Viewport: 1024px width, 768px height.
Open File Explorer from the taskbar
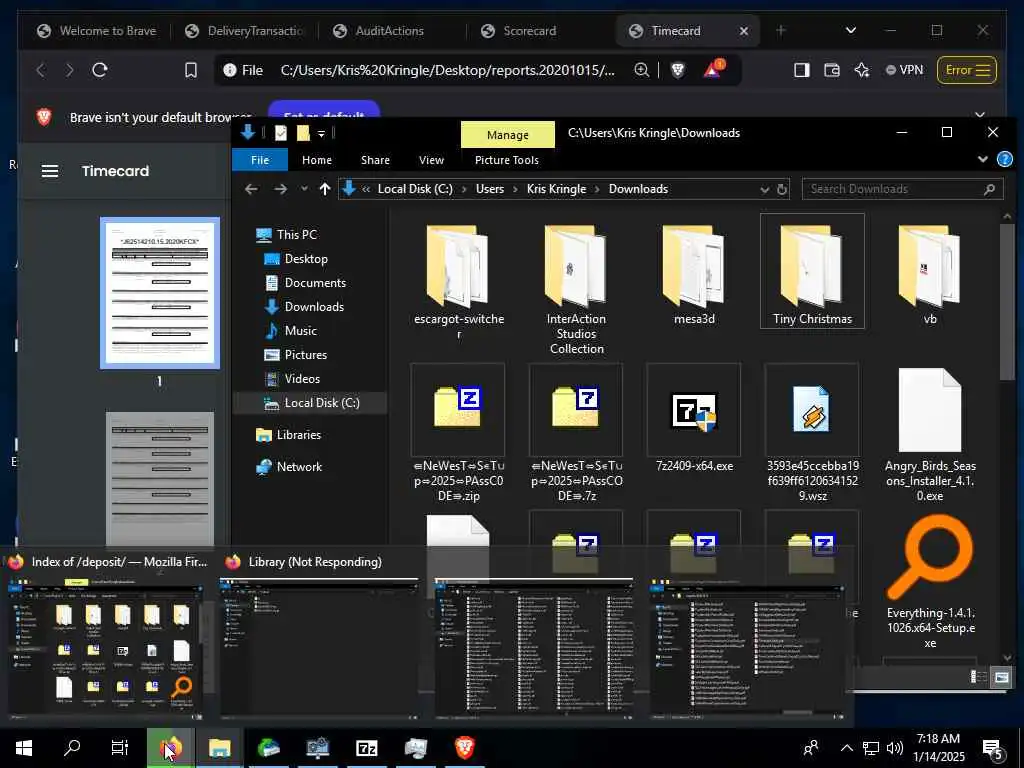[x=219, y=748]
